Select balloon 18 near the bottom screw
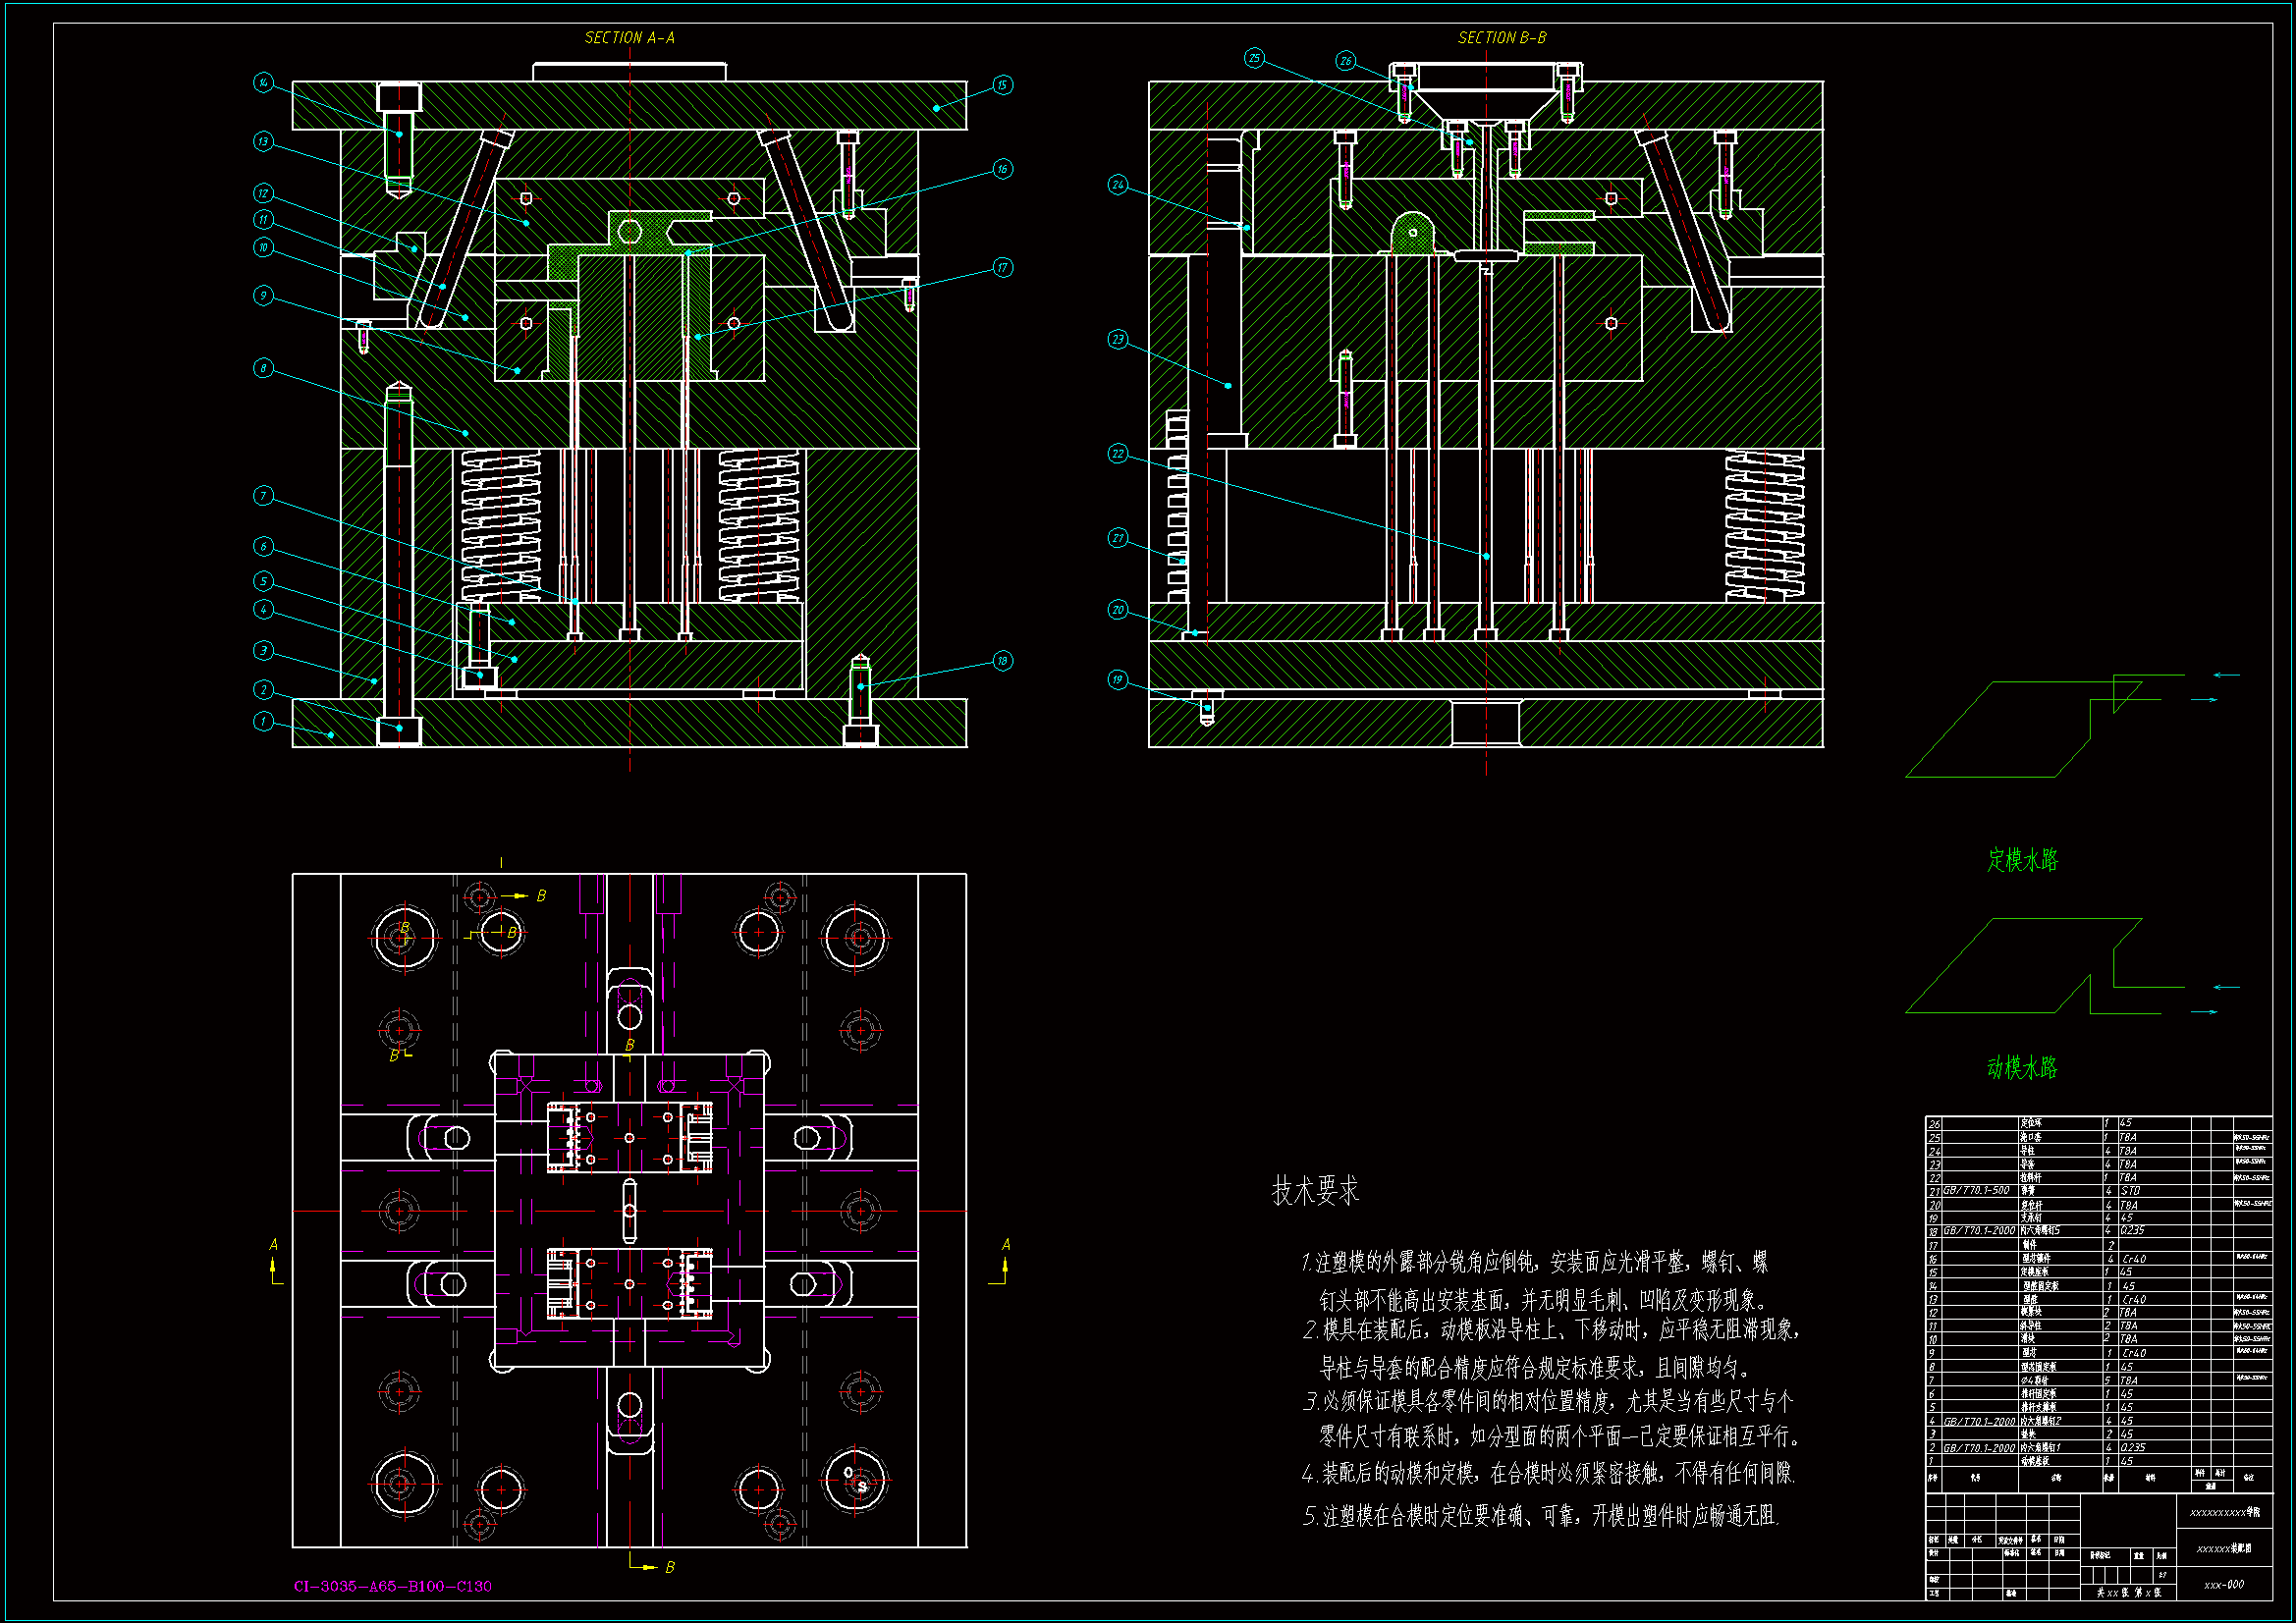This screenshot has height=1623, width=2296. click(x=1002, y=661)
